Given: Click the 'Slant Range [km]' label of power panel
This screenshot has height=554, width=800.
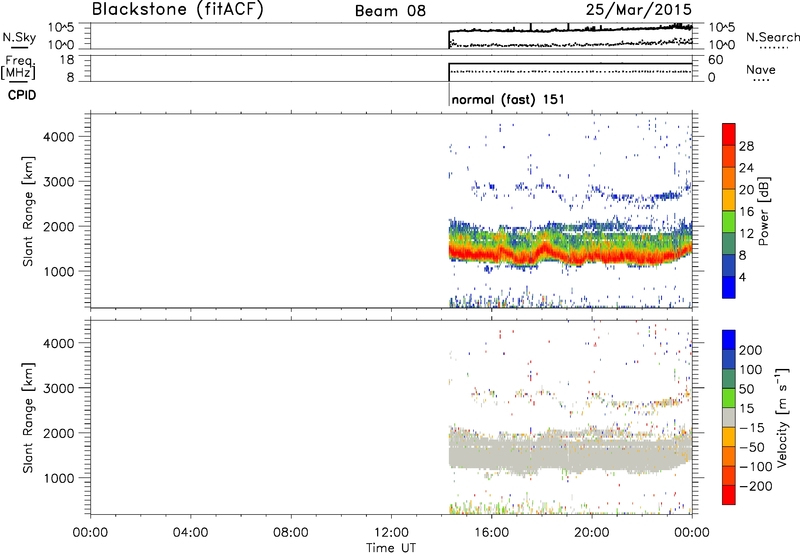Looking at the screenshot, I should (28, 211).
